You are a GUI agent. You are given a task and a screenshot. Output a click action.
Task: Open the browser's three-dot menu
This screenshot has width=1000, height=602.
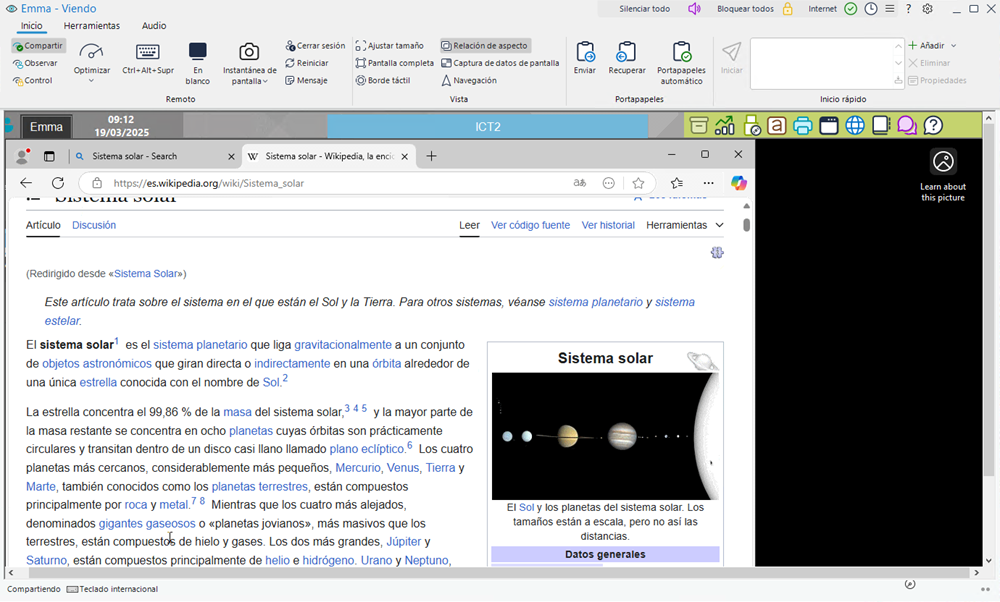pos(709,183)
